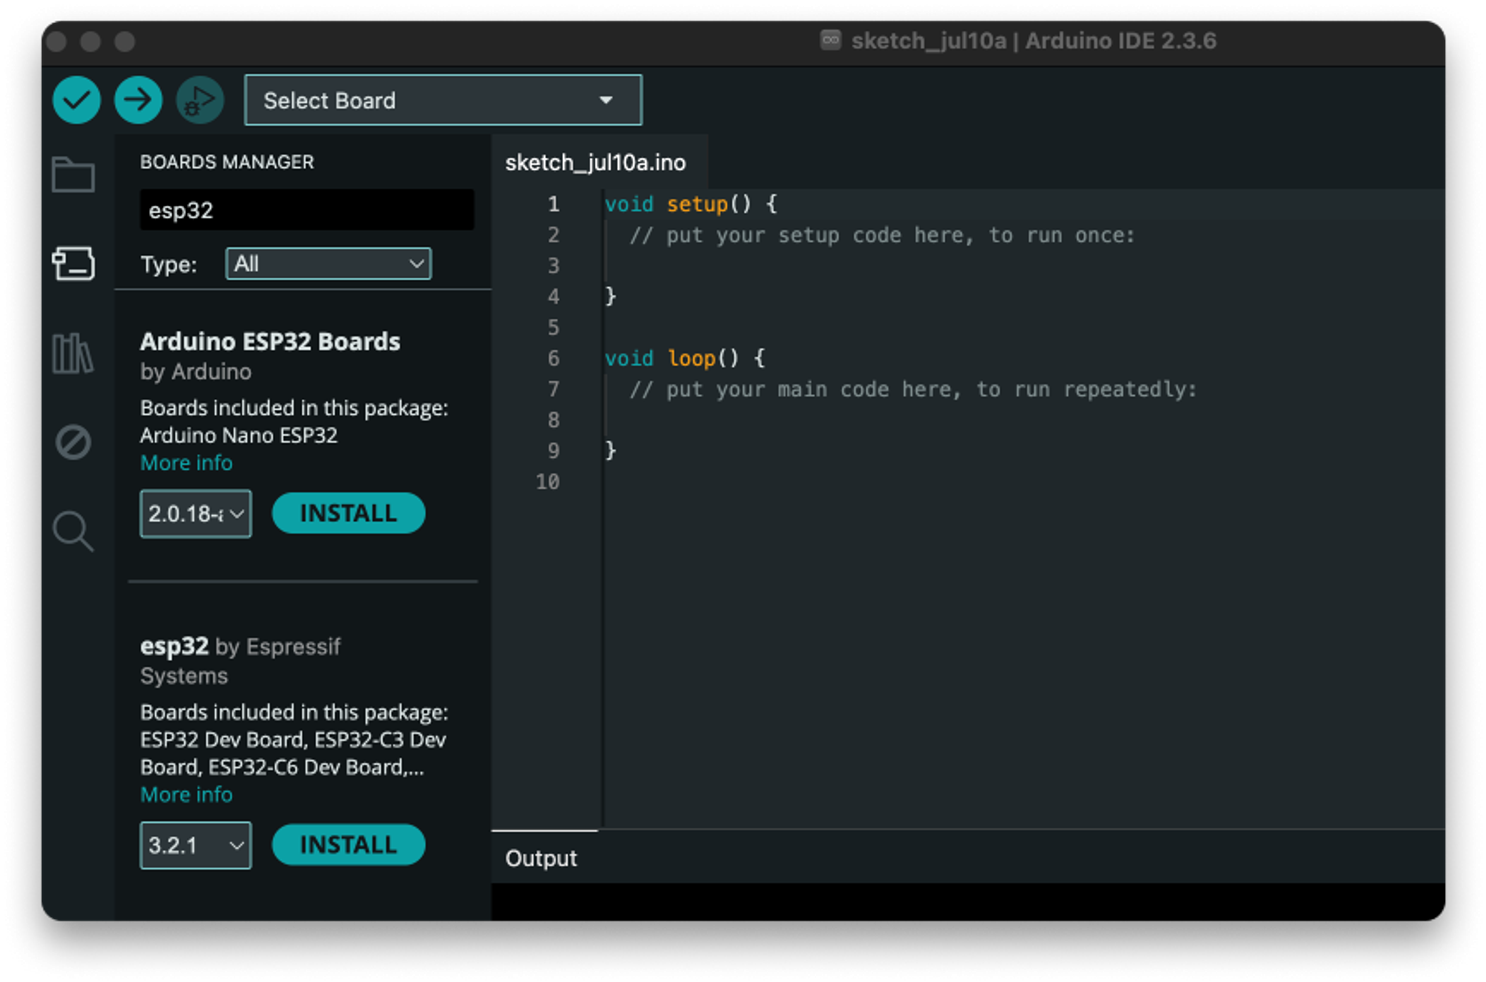This screenshot has height=982, width=1486.
Task: Open the Select Board dropdown
Action: 443,100
